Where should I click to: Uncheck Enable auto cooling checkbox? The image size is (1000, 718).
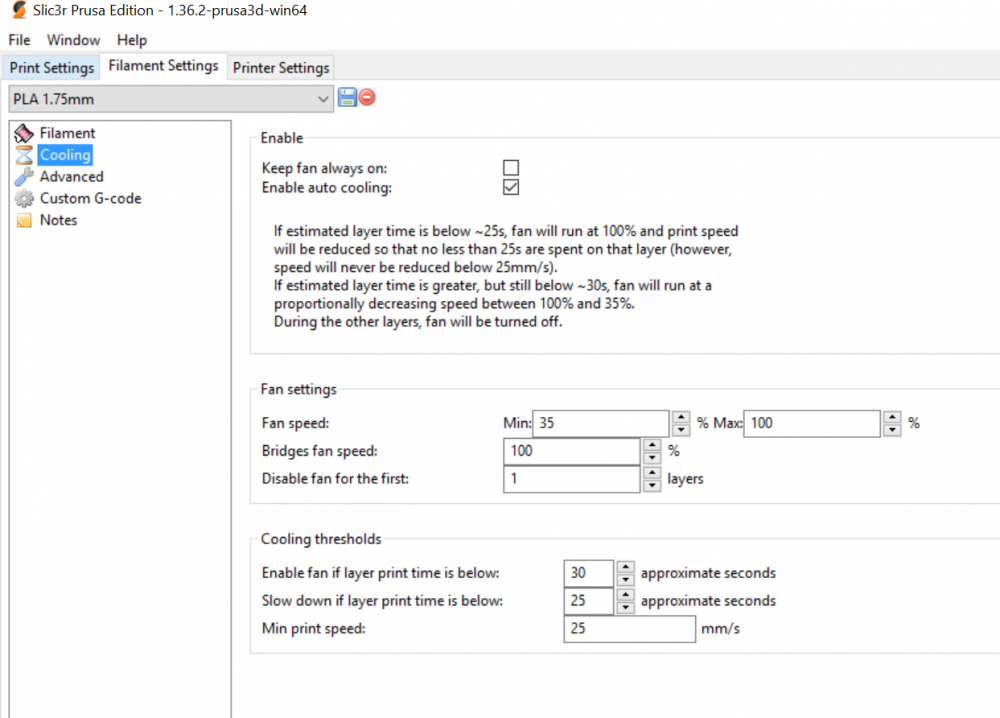(511, 187)
